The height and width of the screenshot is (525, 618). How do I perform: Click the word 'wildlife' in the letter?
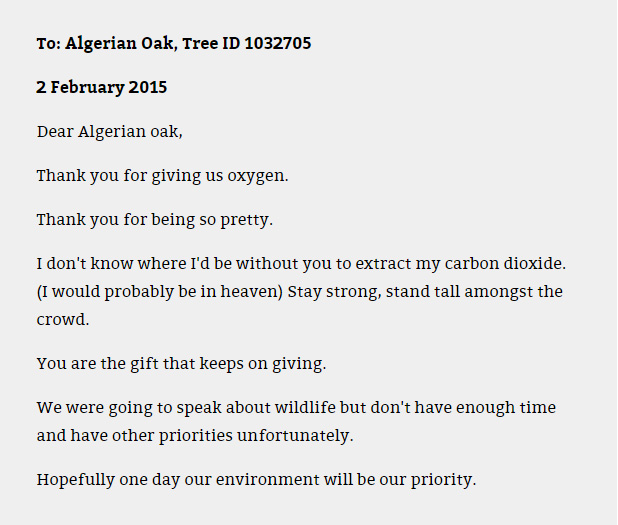tap(305, 407)
